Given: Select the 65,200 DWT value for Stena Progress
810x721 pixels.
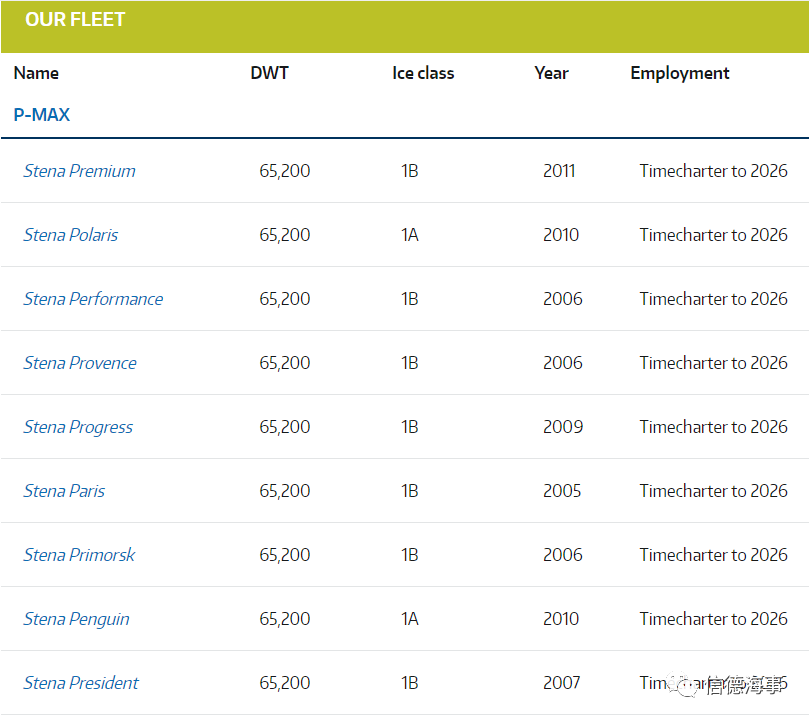Looking at the screenshot, I should (285, 427).
